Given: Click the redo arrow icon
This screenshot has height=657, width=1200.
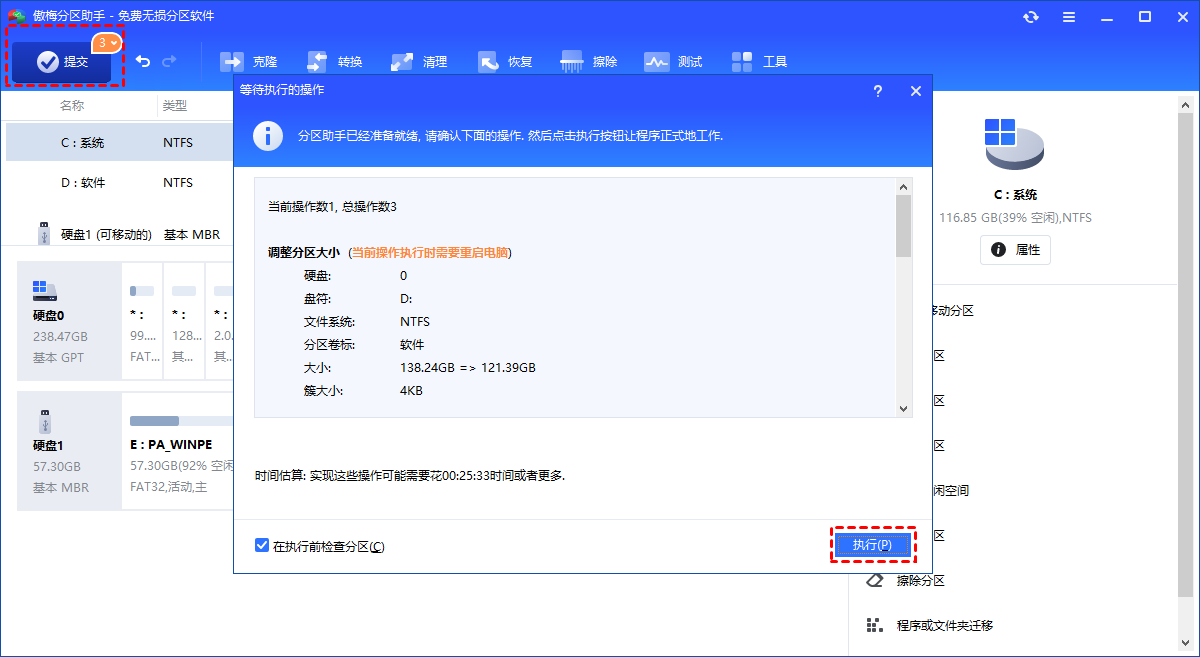Looking at the screenshot, I should (x=169, y=62).
